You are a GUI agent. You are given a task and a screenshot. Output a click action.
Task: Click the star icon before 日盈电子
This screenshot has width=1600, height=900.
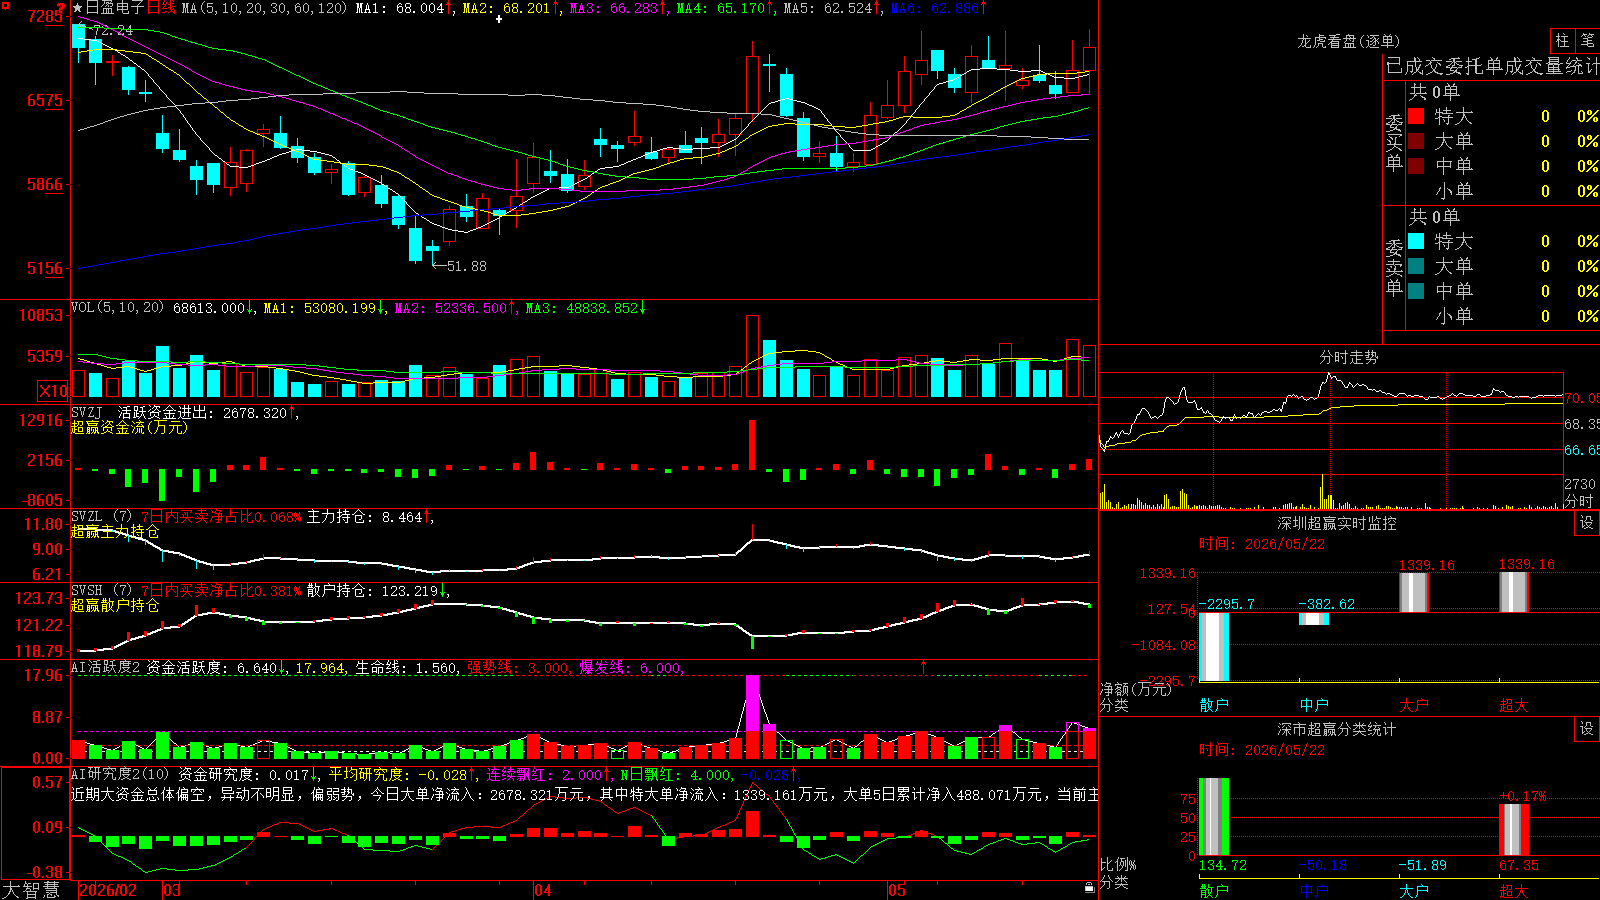(x=77, y=8)
